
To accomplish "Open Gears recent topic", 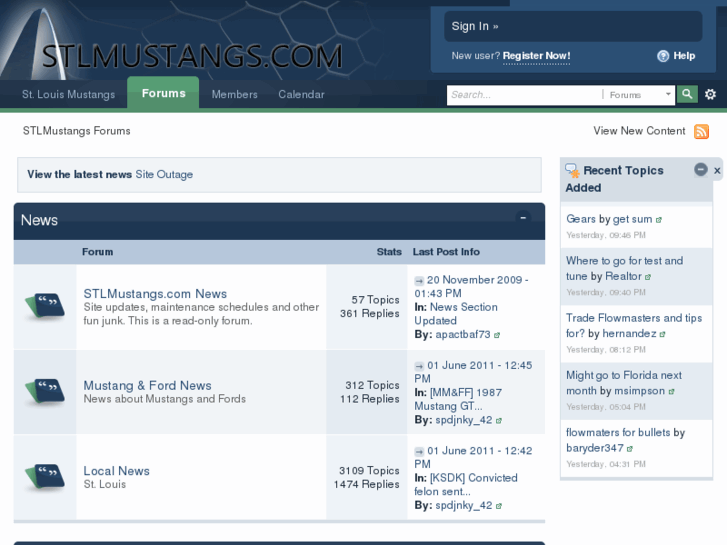I will 581,219.
